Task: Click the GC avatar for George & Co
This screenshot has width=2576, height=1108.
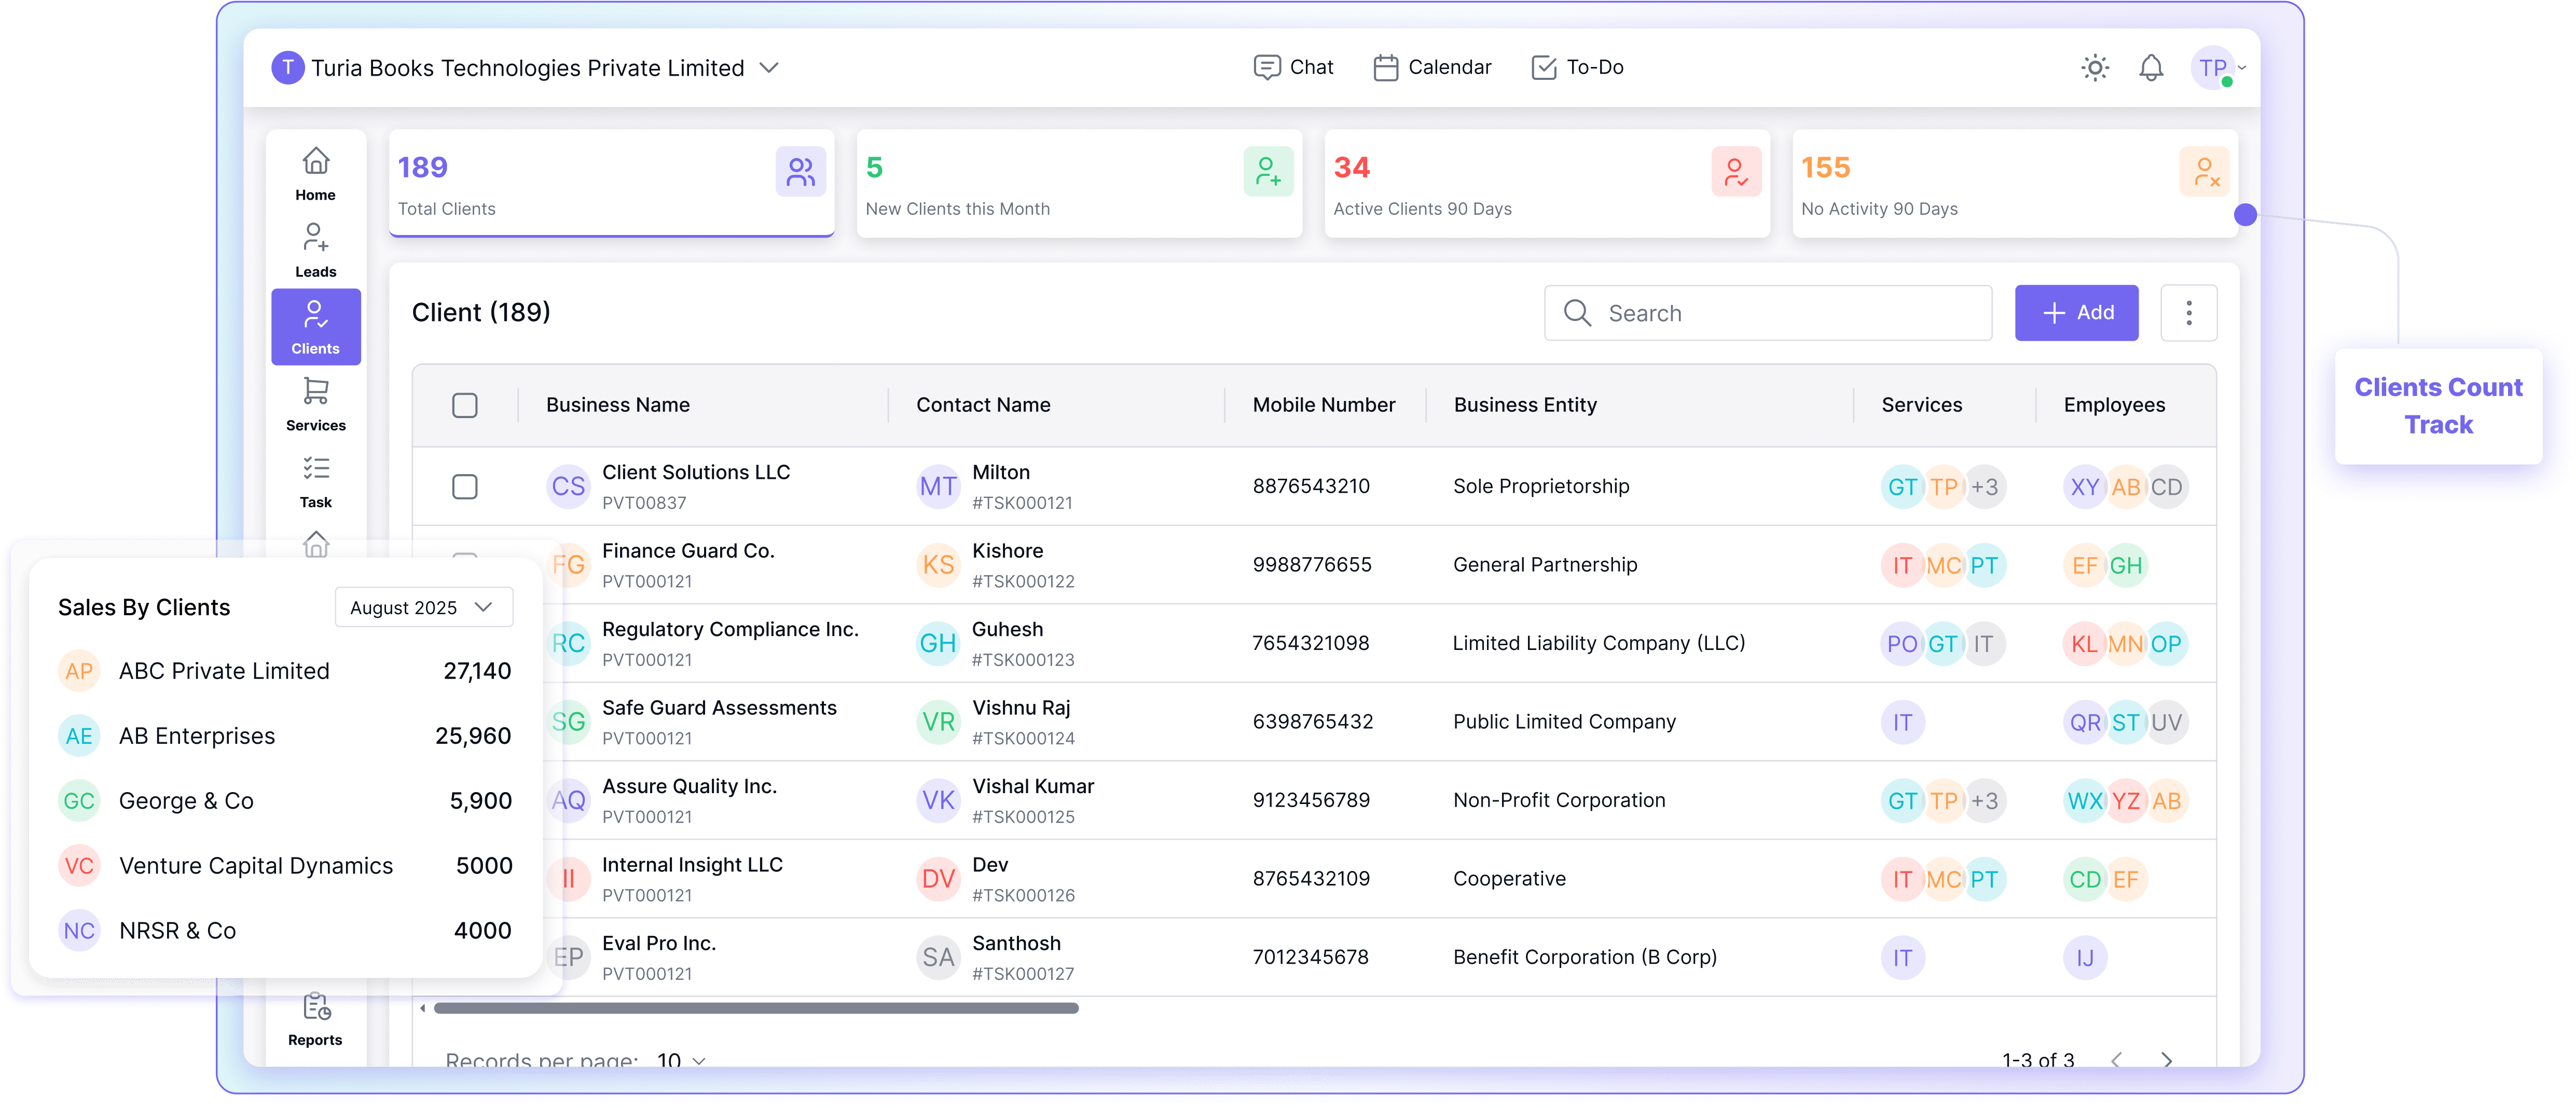Action: click(78, 801)
